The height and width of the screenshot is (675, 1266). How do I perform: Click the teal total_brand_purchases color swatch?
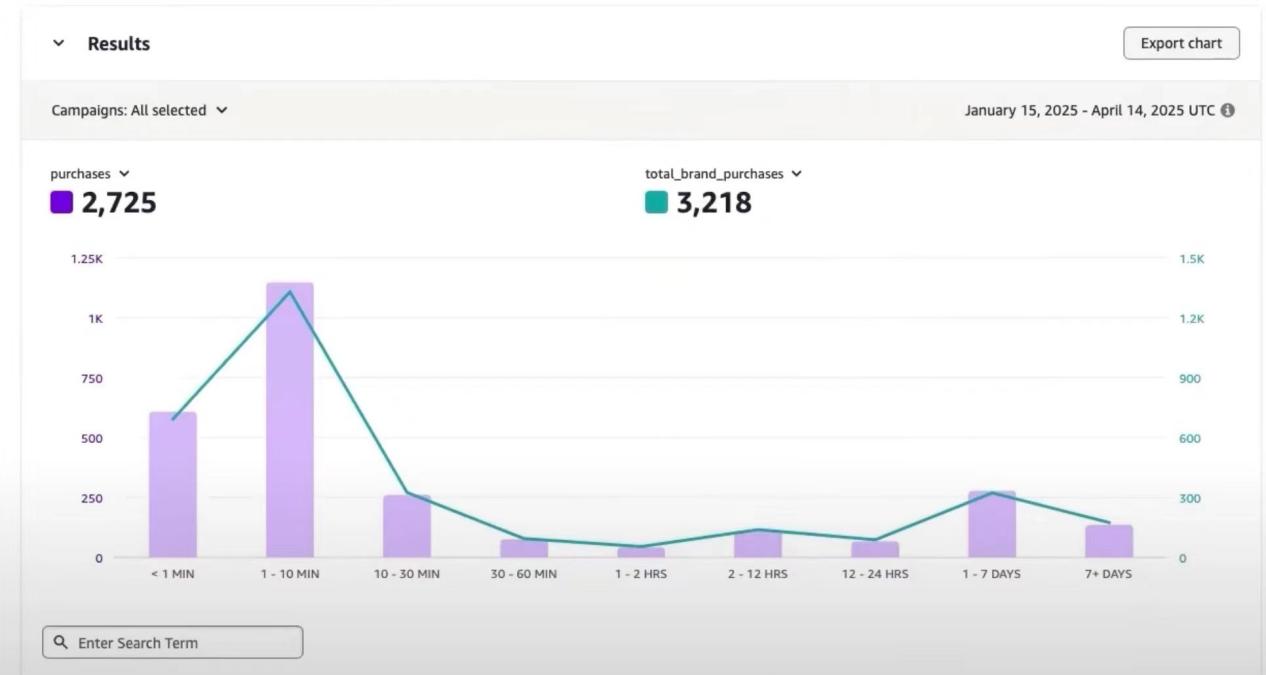pyautogui.click(x=656, y=203)
